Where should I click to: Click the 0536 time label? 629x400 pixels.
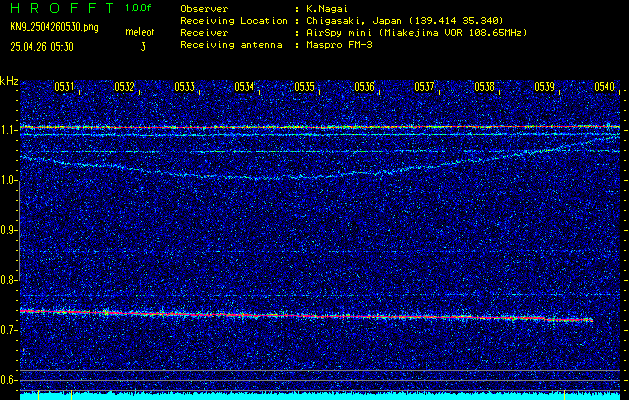point(364,87)
